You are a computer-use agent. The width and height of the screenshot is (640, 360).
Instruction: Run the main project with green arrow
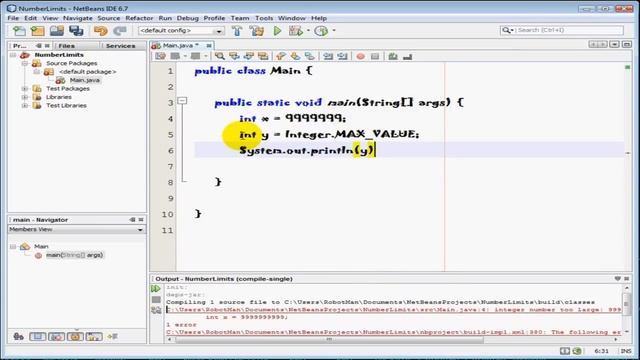pos(277,31)
